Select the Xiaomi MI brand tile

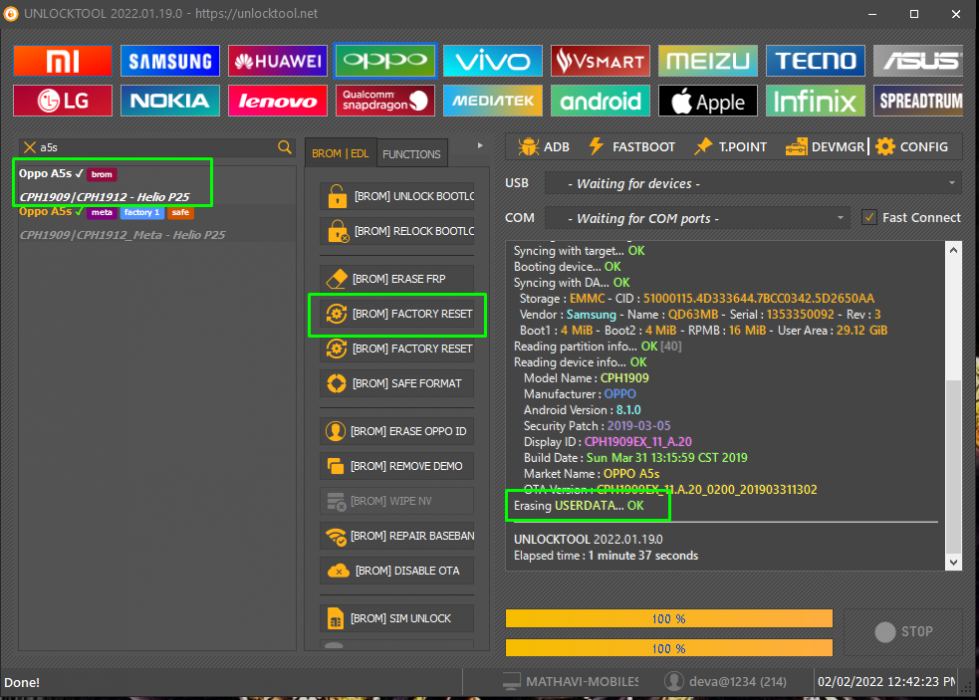(x=62, y=61)
